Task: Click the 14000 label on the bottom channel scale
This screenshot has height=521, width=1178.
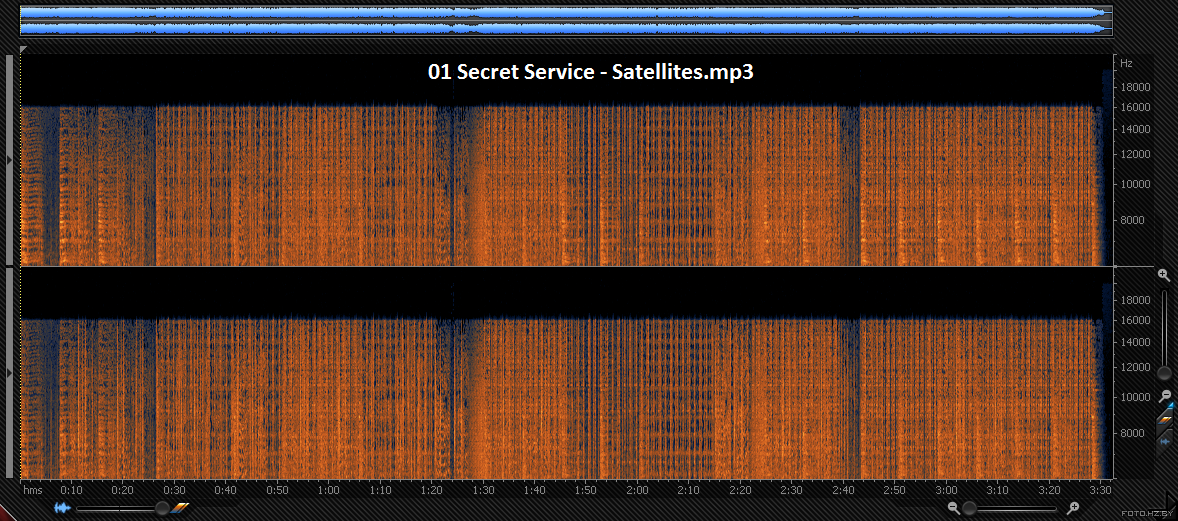Action: pyautogui.click(x=1135, y=342)
